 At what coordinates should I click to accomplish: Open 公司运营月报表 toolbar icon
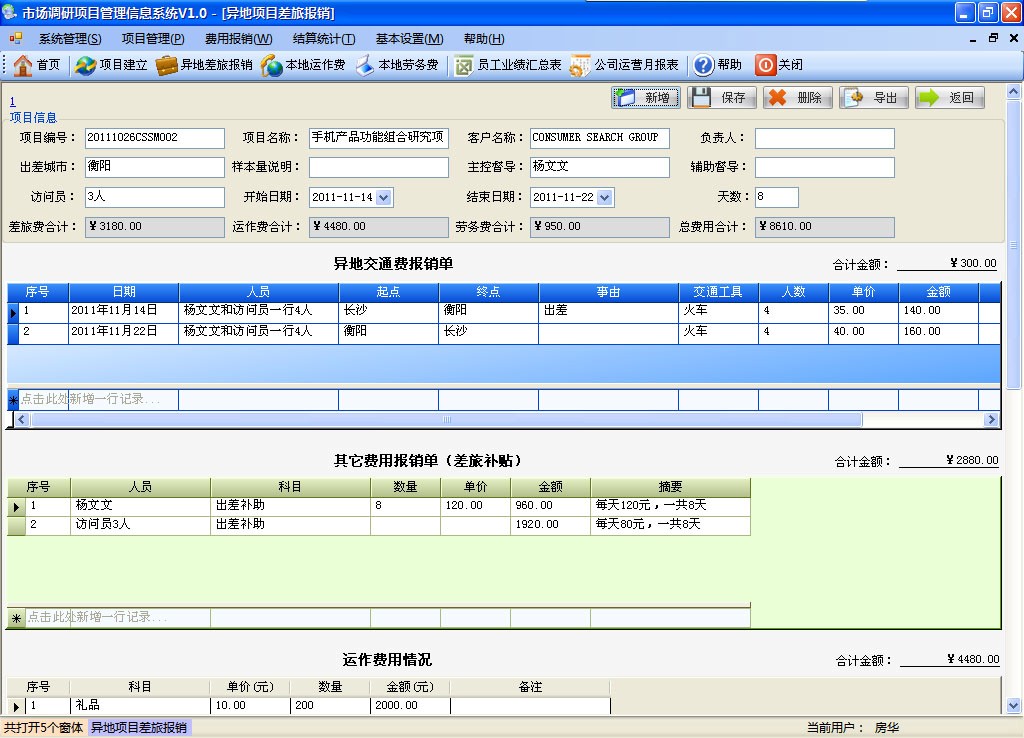580,65
